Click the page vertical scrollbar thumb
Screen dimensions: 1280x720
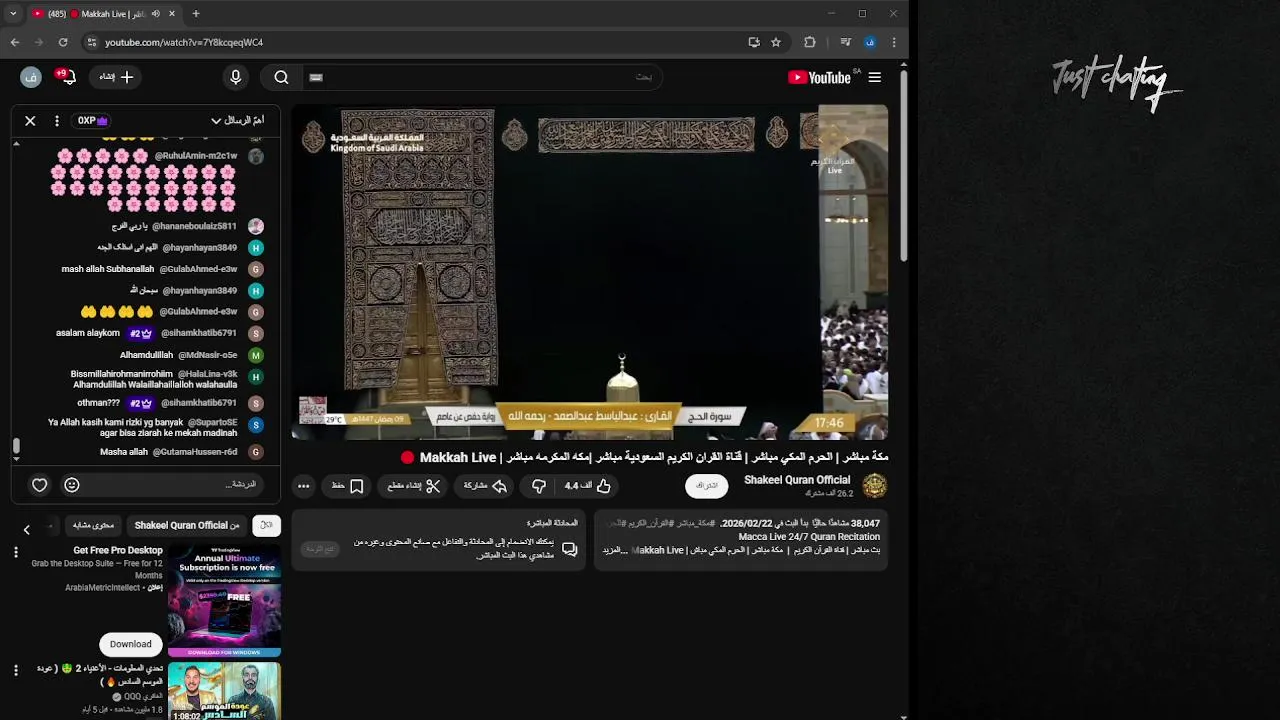904,165
